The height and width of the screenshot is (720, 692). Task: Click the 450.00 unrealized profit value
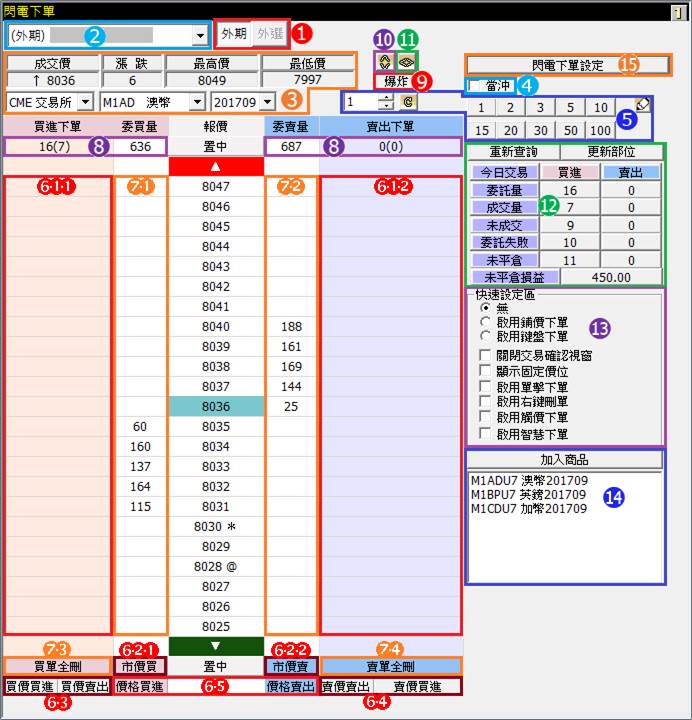coord(611,277)
